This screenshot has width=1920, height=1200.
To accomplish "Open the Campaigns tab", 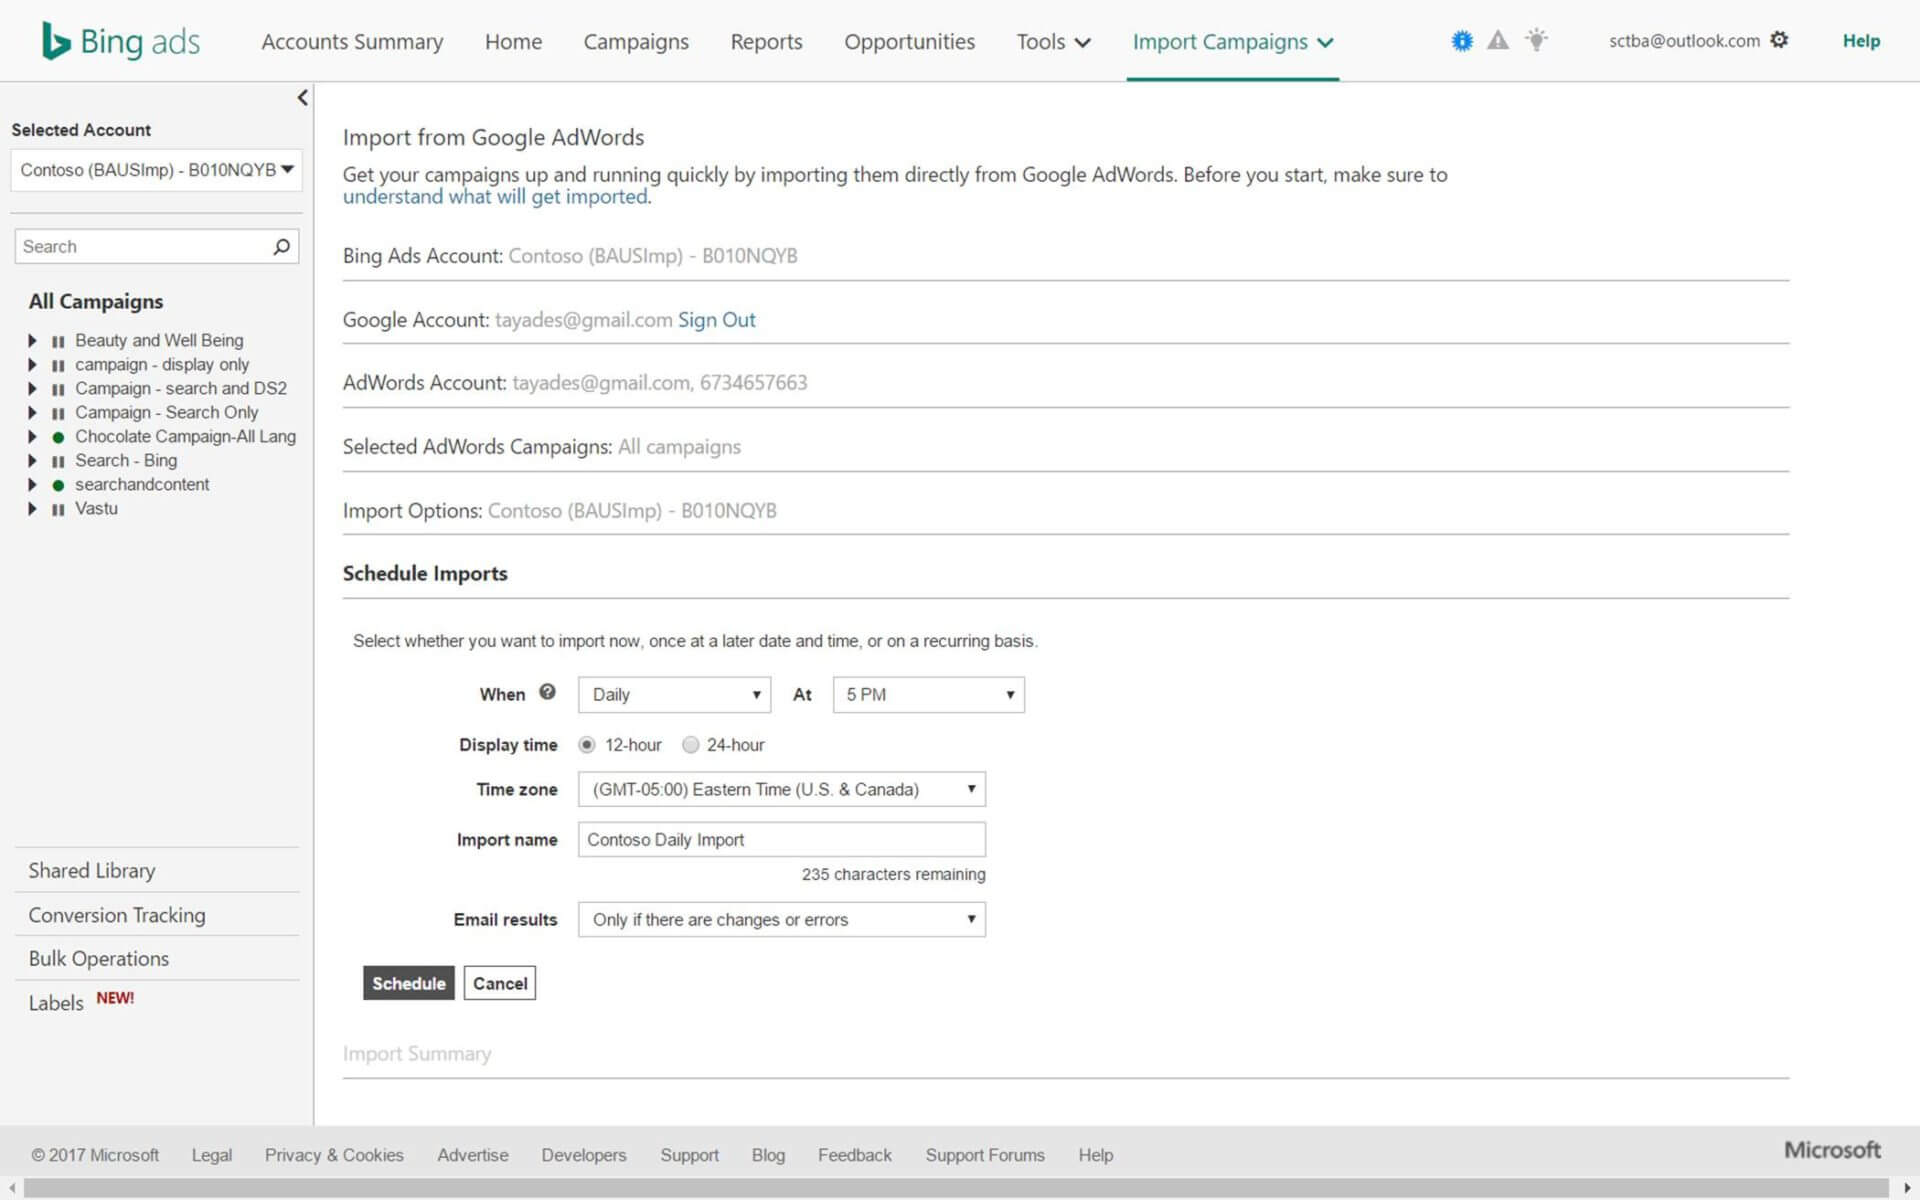I will pos(636,42).
